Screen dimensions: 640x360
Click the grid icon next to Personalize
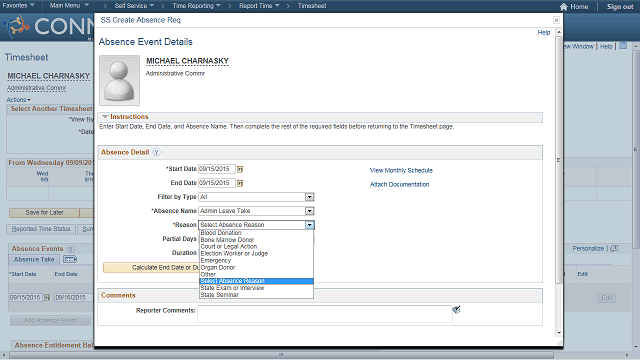point(614,248)
